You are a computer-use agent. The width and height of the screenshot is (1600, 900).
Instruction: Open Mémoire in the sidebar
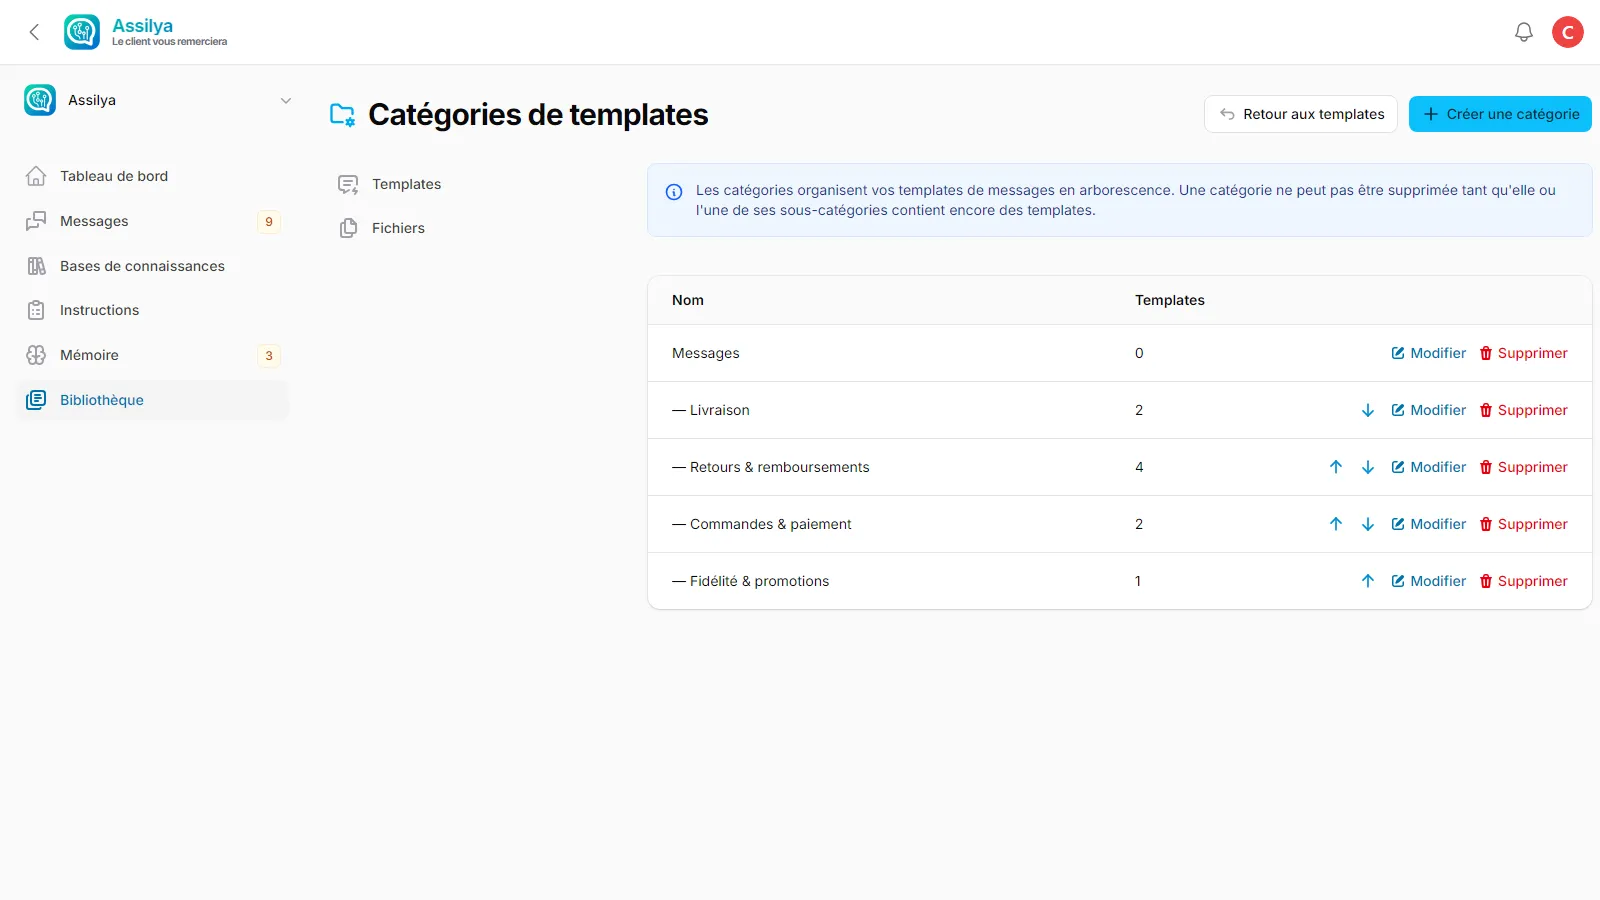(154, 355)
